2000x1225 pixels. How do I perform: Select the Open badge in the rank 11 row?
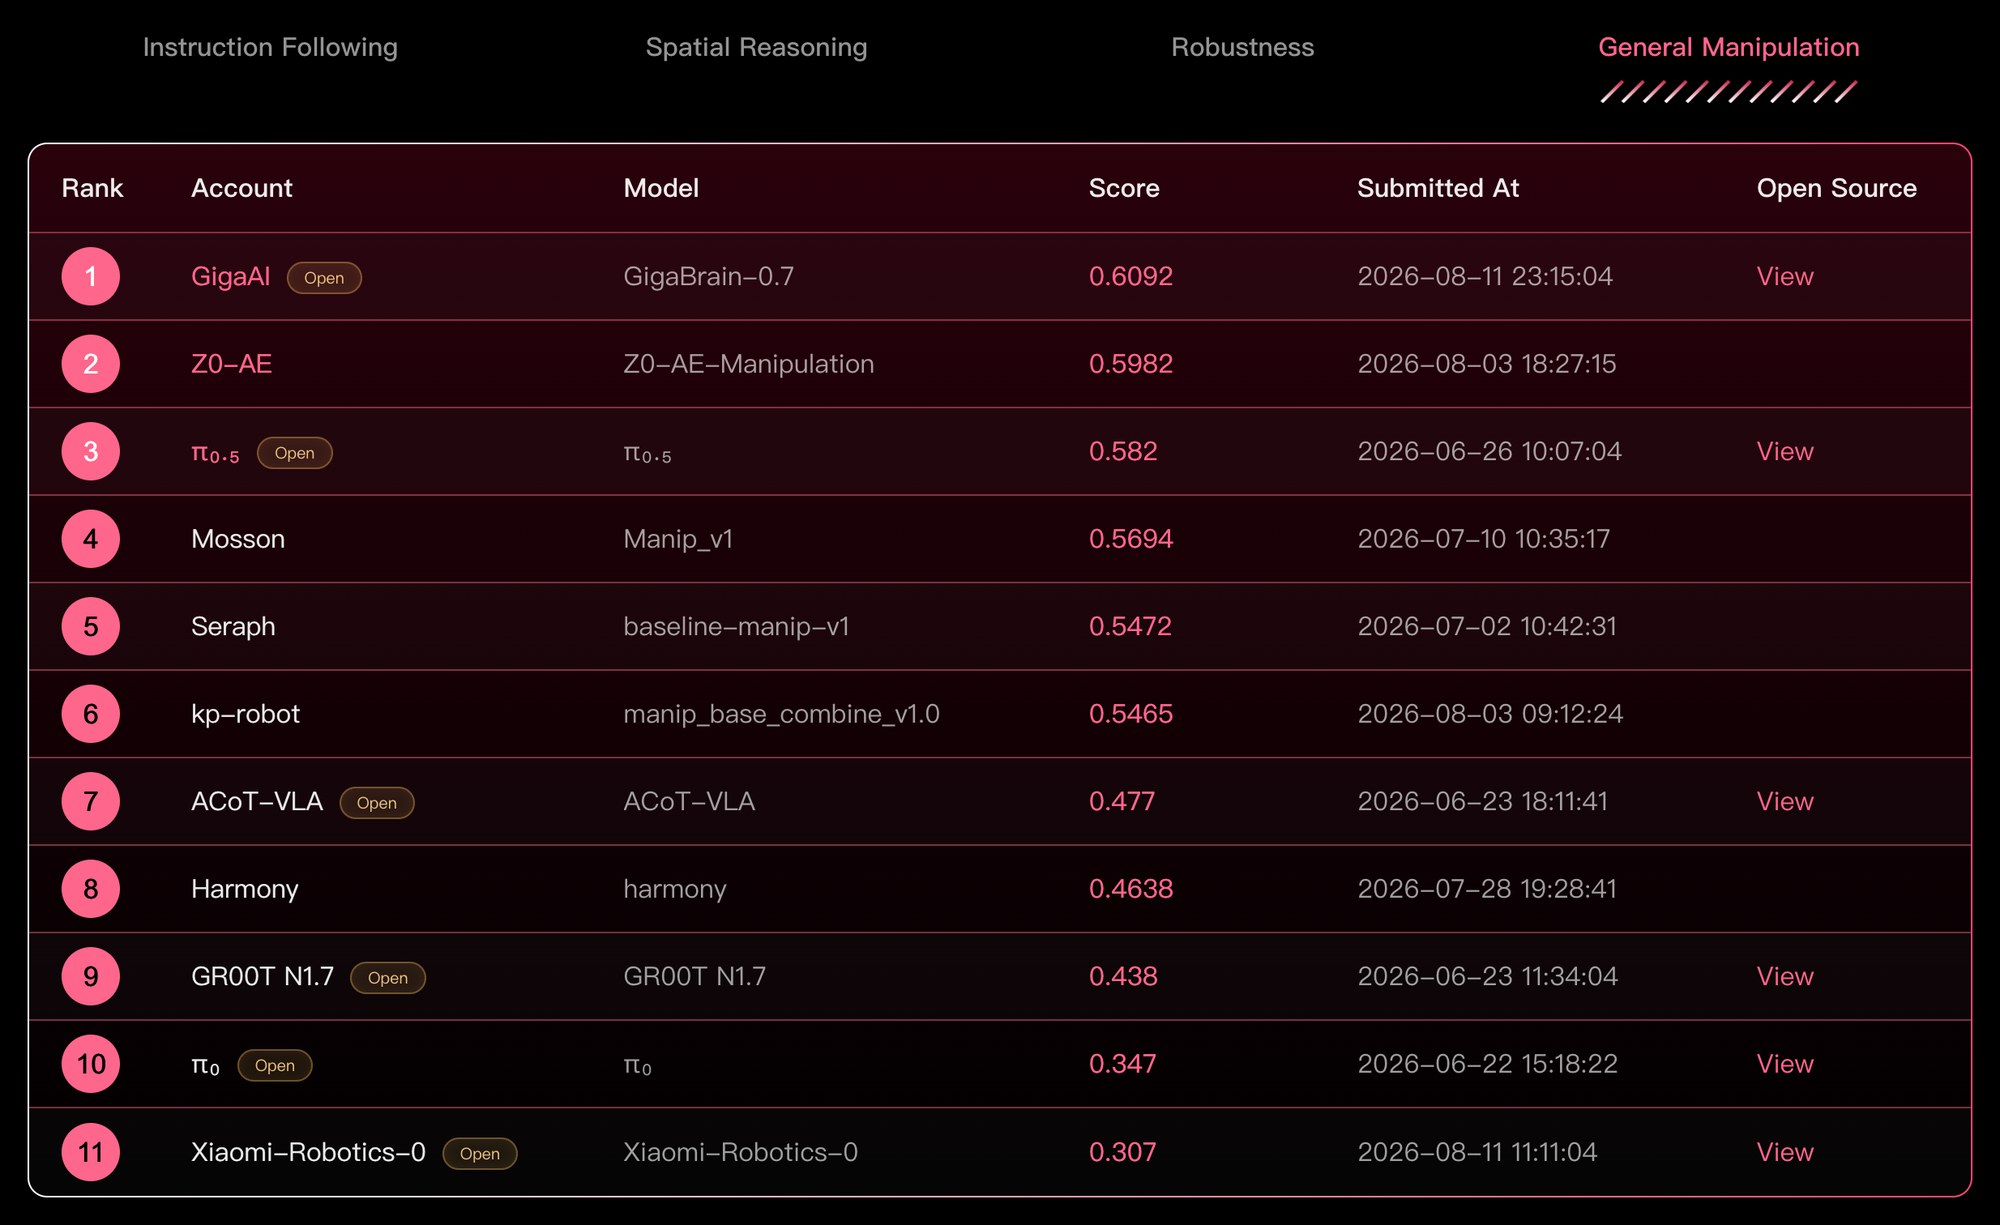[480, 1154]
